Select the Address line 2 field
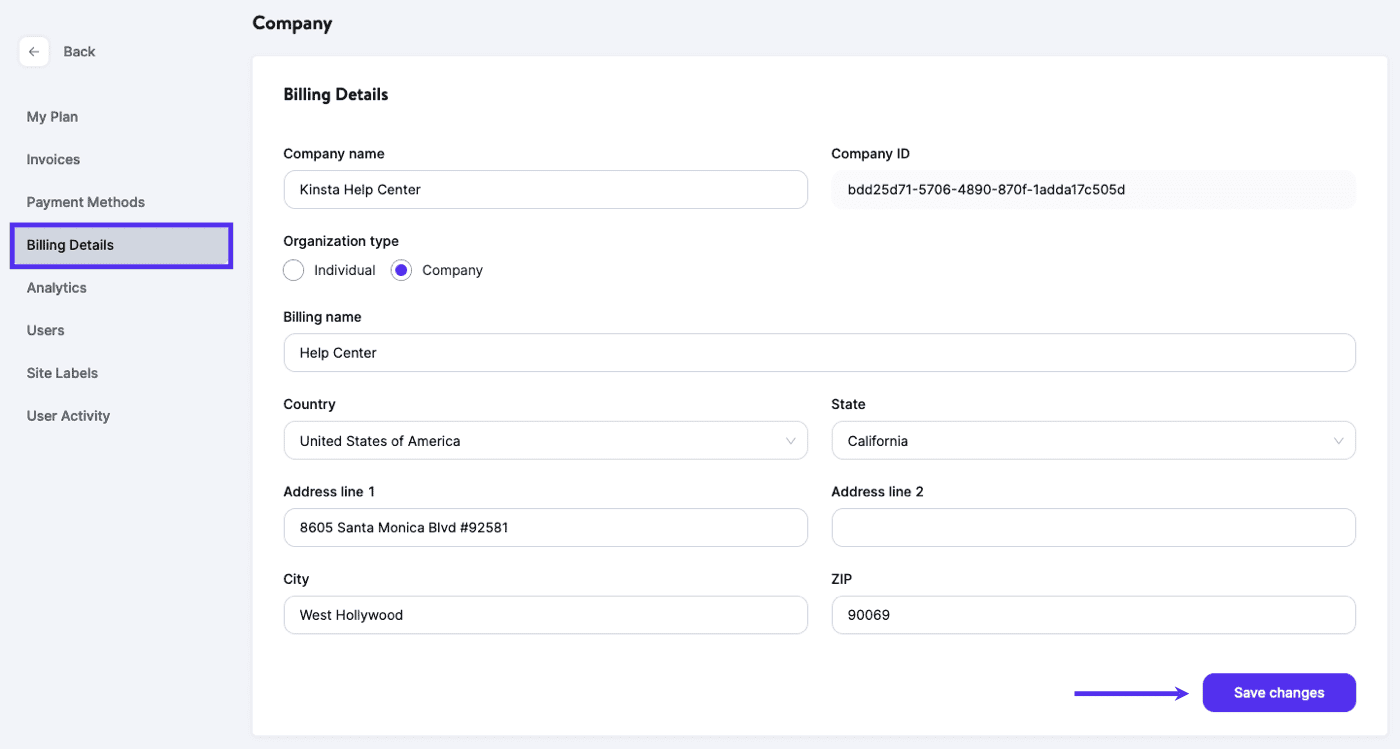 point(1093,527)
